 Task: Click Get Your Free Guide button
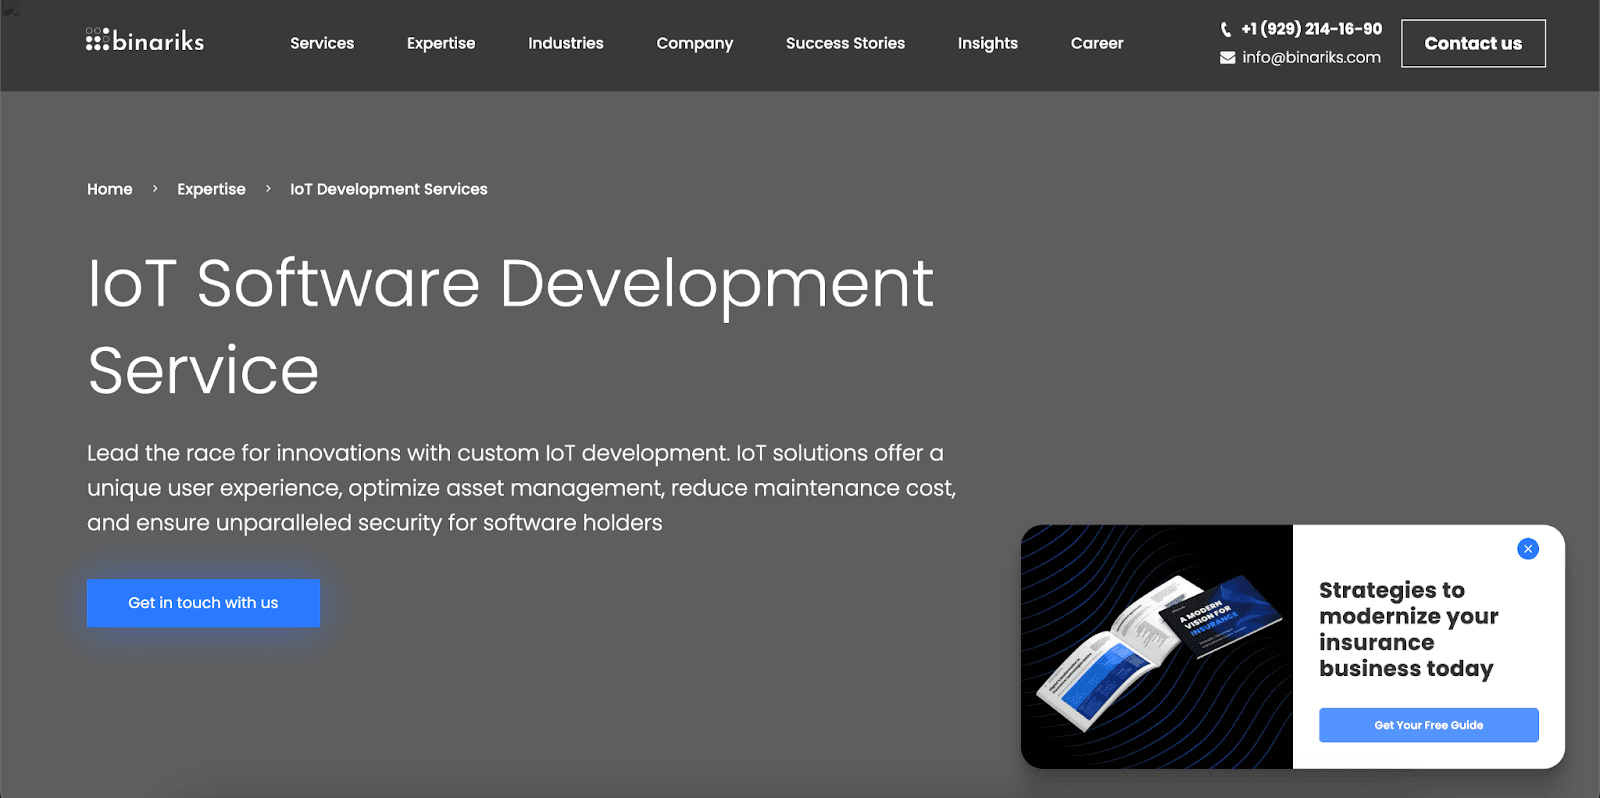tap(1428, 725)
